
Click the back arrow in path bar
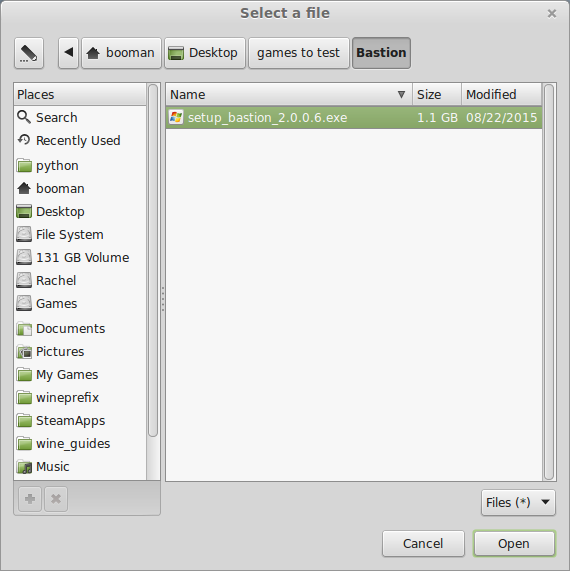coord(68,53)
